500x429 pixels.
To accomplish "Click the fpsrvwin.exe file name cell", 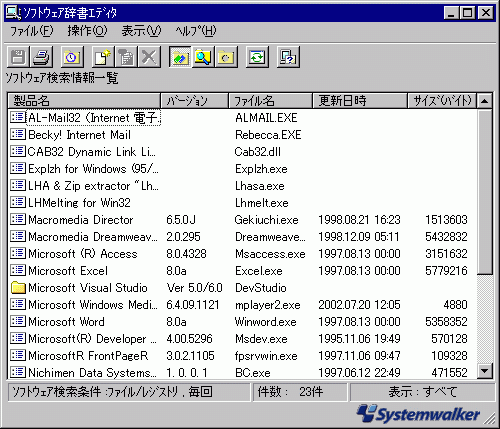I will (x=266, y=356).
